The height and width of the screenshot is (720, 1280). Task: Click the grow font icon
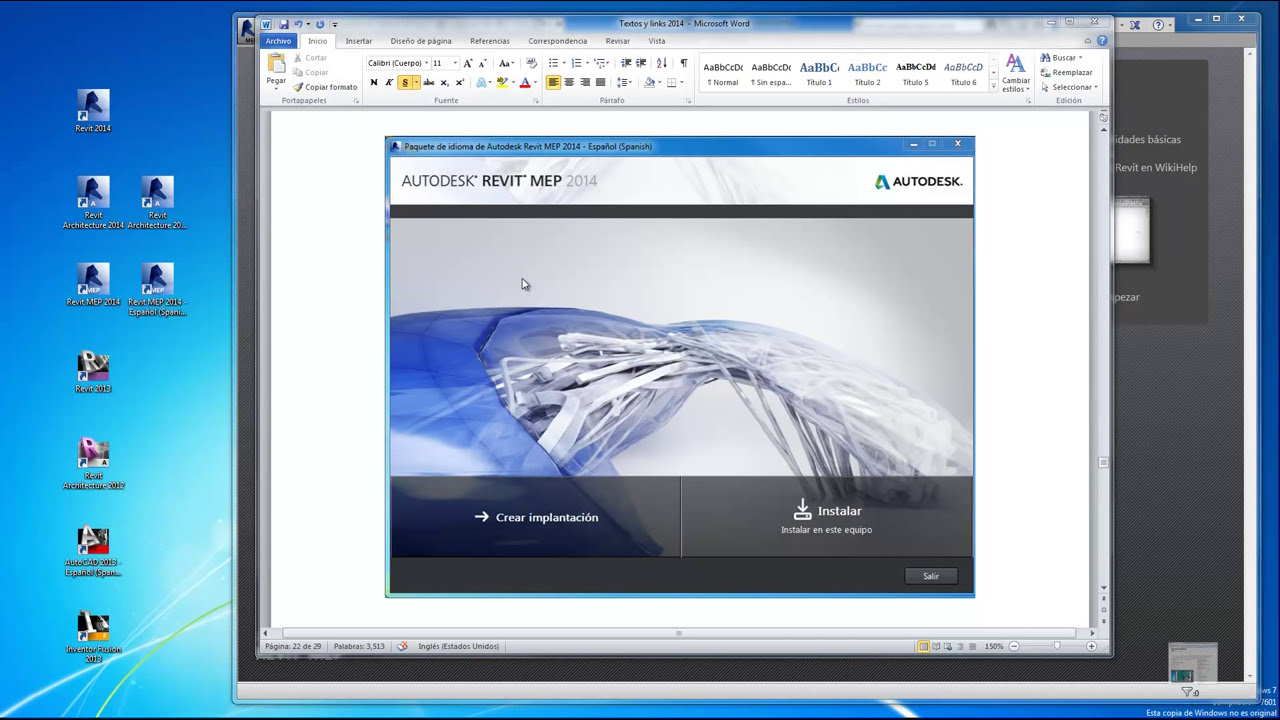pyautogui.click(x=468, y=63)
